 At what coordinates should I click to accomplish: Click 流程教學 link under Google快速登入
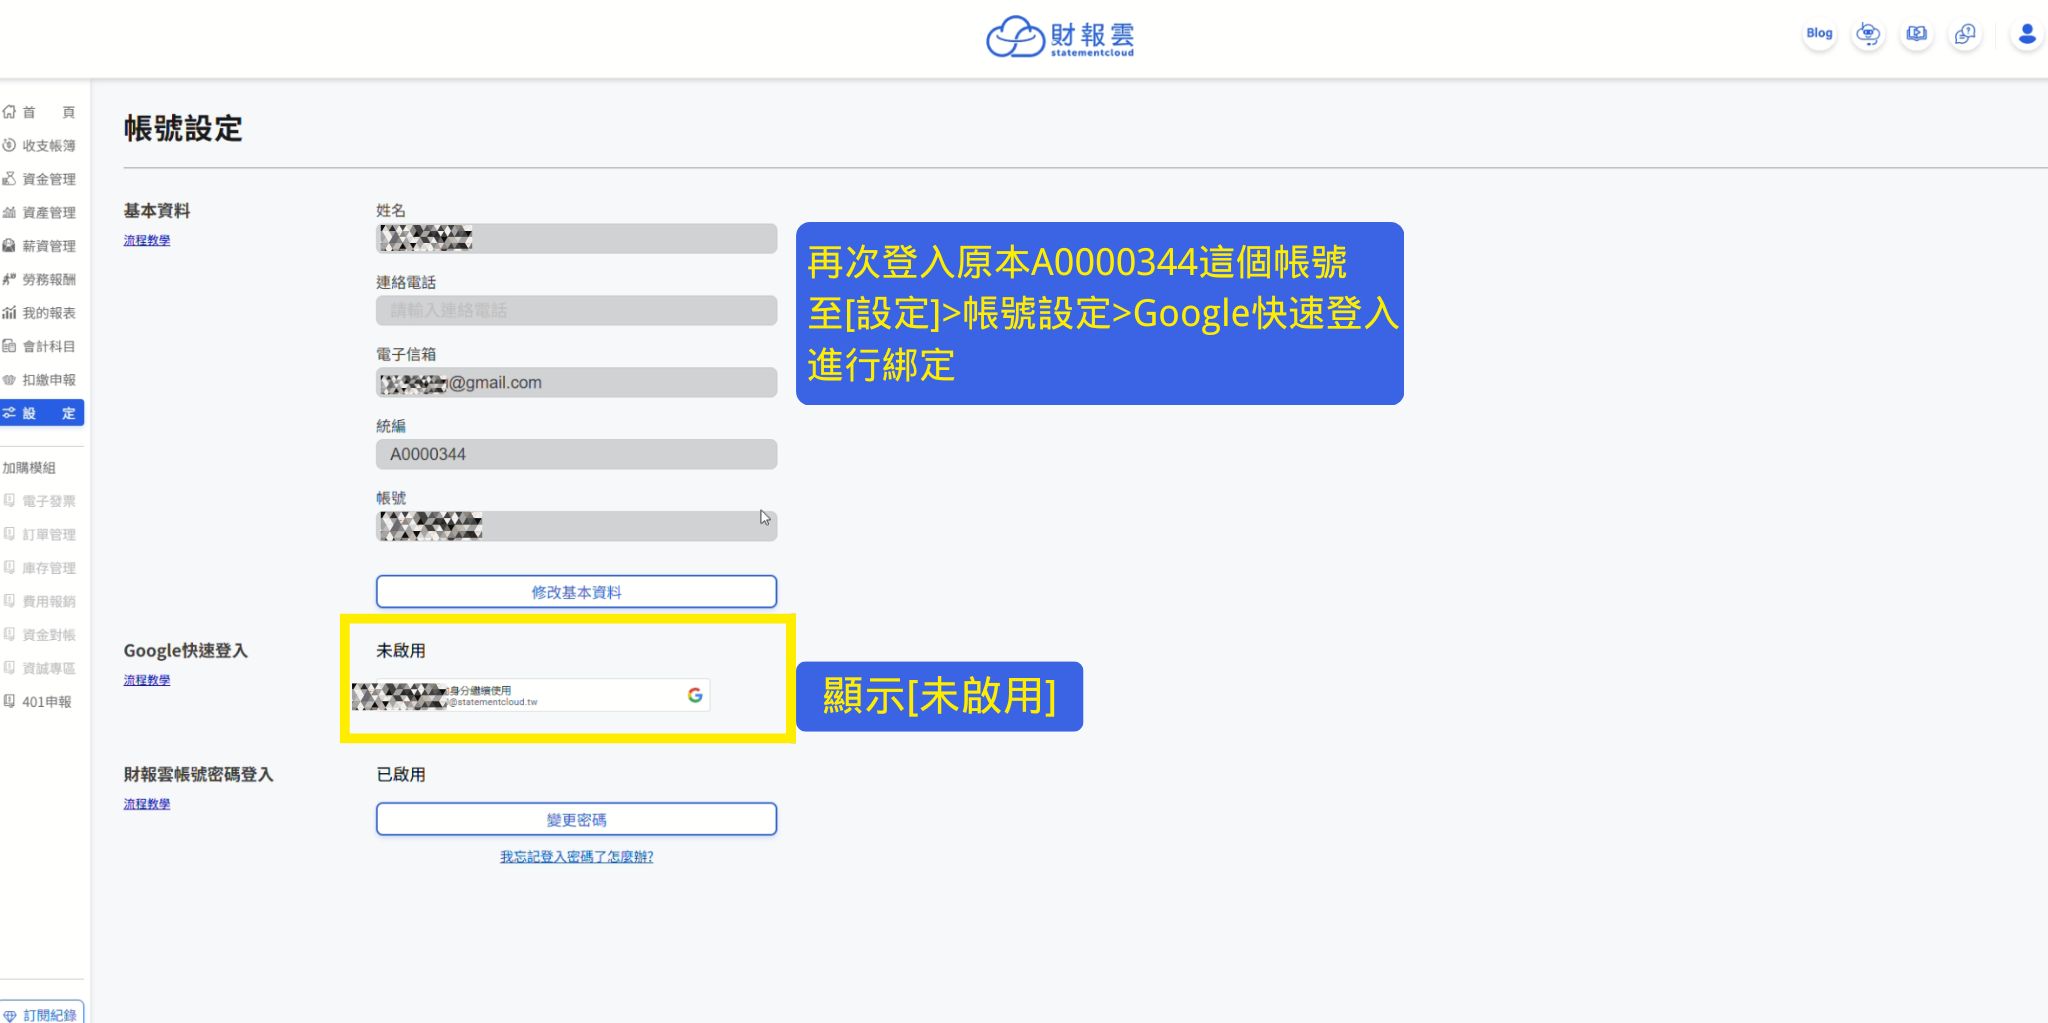click(147, 680)
